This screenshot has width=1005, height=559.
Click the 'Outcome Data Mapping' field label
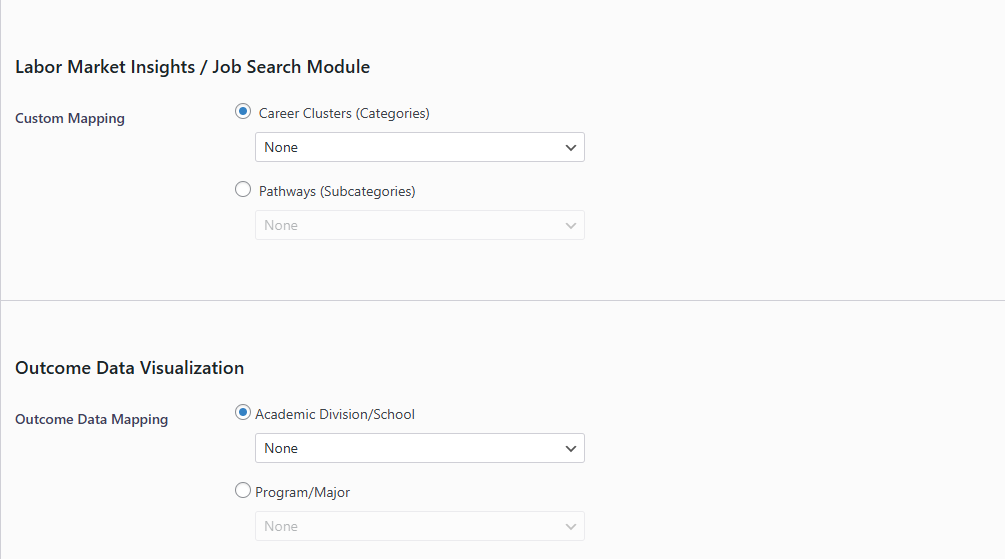pos(92,420)
